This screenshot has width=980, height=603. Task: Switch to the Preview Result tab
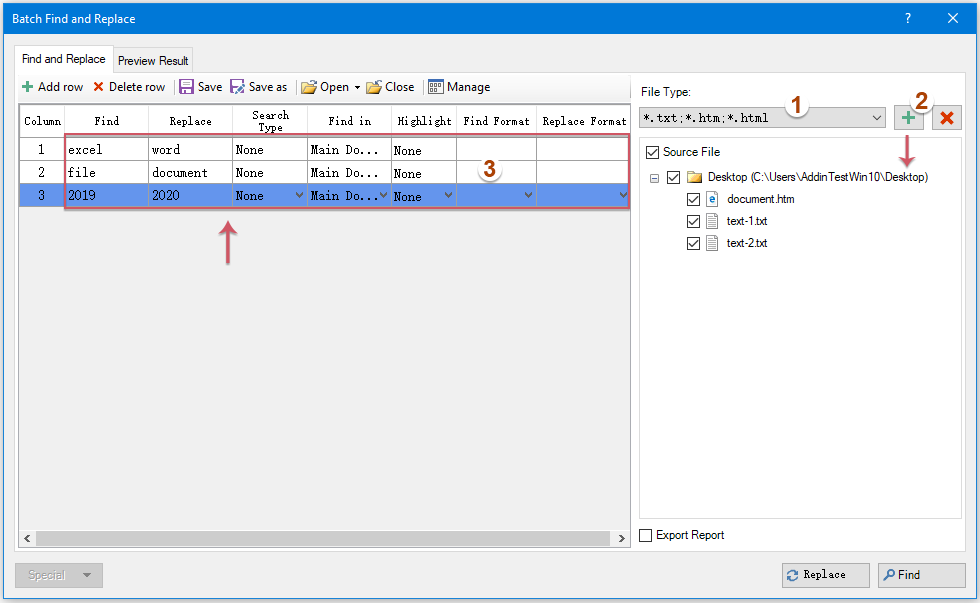click(x=152, y=60)
